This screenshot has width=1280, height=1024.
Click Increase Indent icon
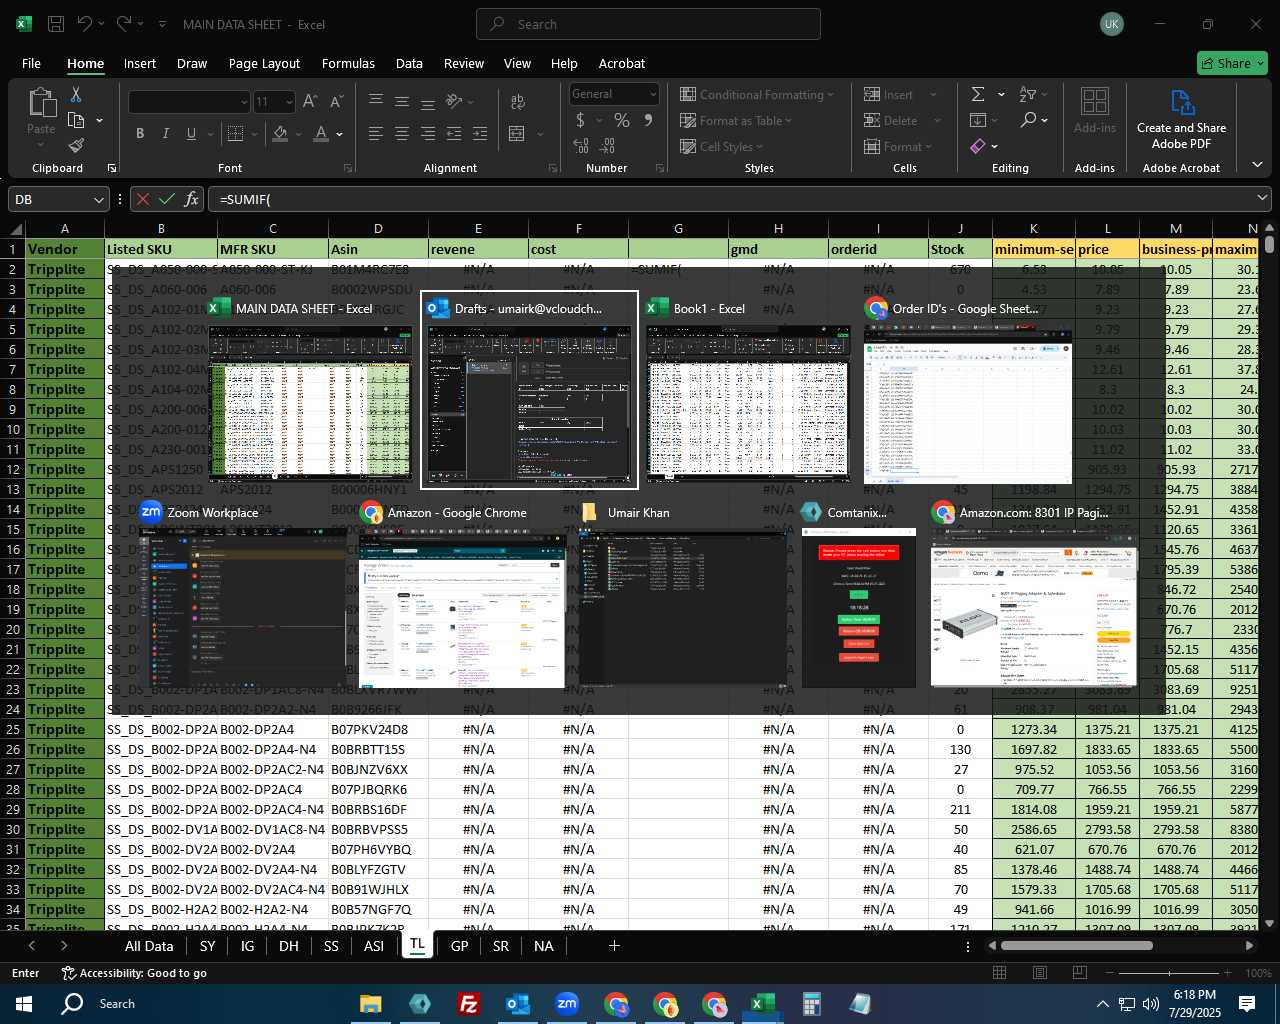(480, 133)
